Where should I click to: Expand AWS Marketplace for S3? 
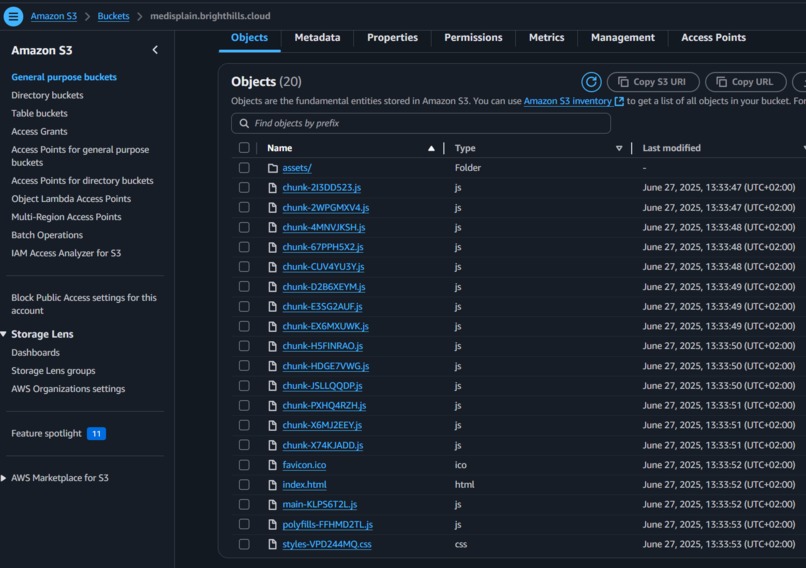click(4, 478)
